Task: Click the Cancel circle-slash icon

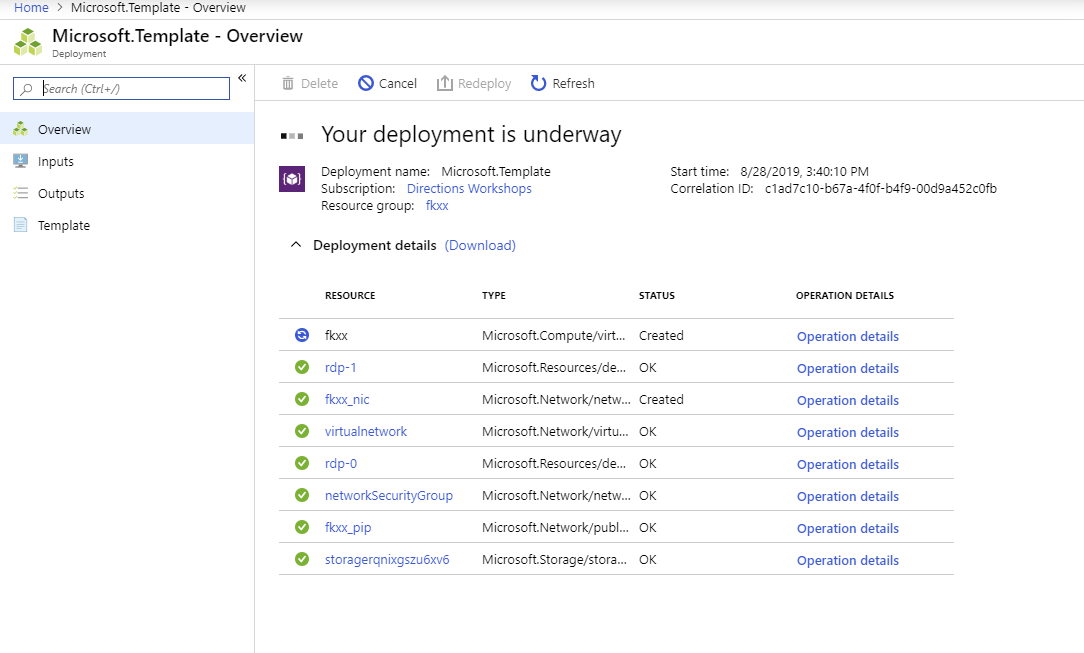Action: (x=366, y=84)
